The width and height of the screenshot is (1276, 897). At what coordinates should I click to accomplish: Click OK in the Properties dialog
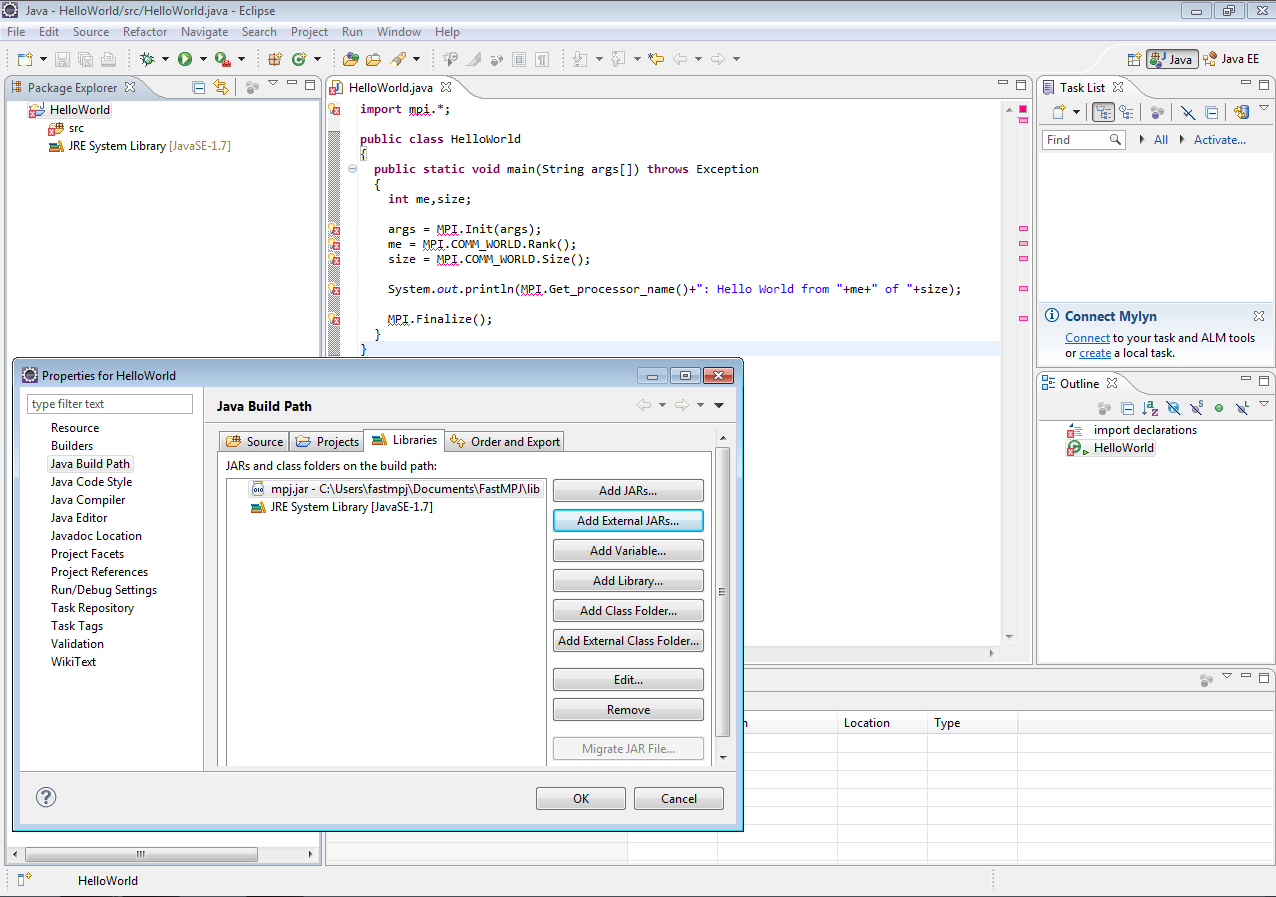tap(581, 798)
